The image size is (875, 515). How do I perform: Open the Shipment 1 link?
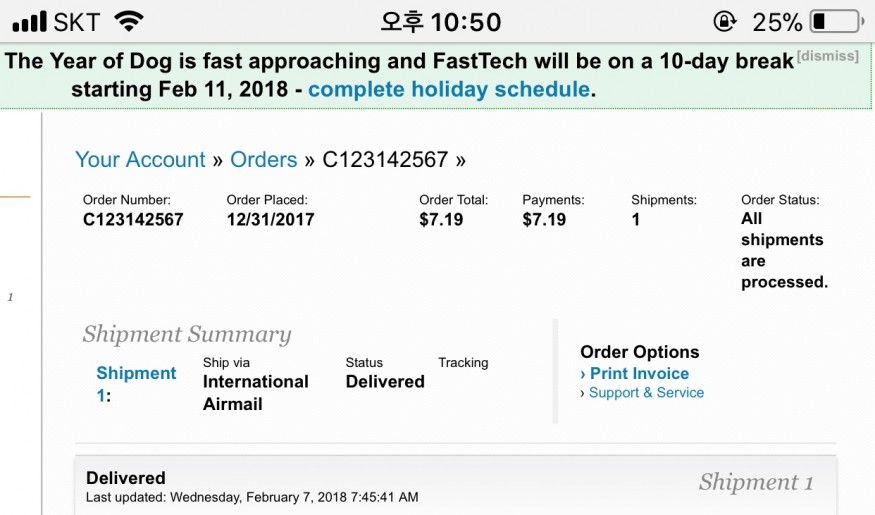136,384
